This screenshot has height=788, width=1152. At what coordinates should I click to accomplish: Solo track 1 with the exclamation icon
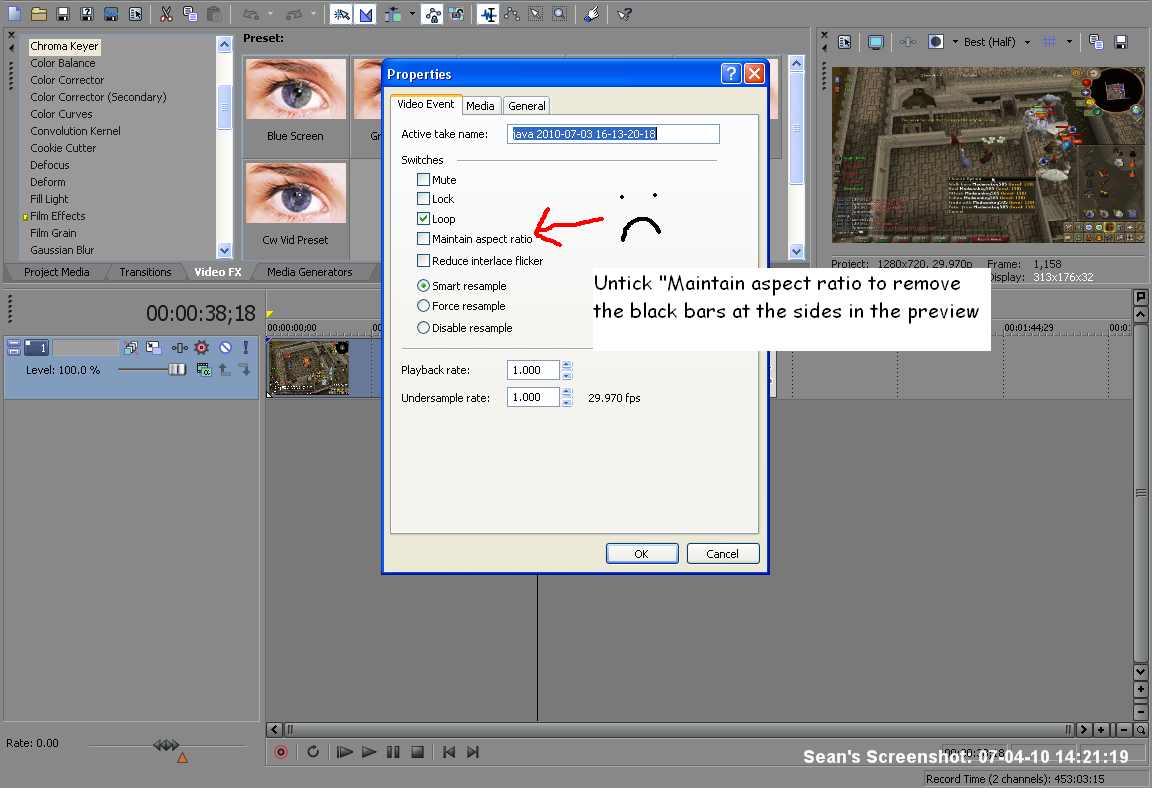tap(246, 348)
